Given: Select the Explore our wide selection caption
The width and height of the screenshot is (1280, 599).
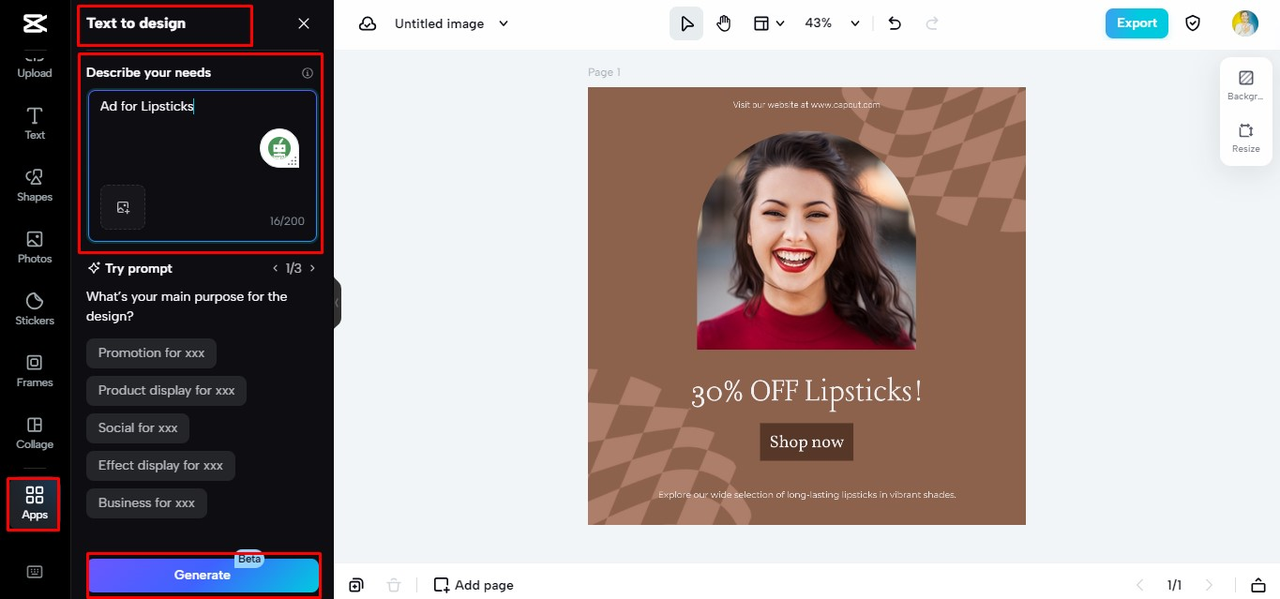Looking at the screenshot, I should (x=807, y=494).
